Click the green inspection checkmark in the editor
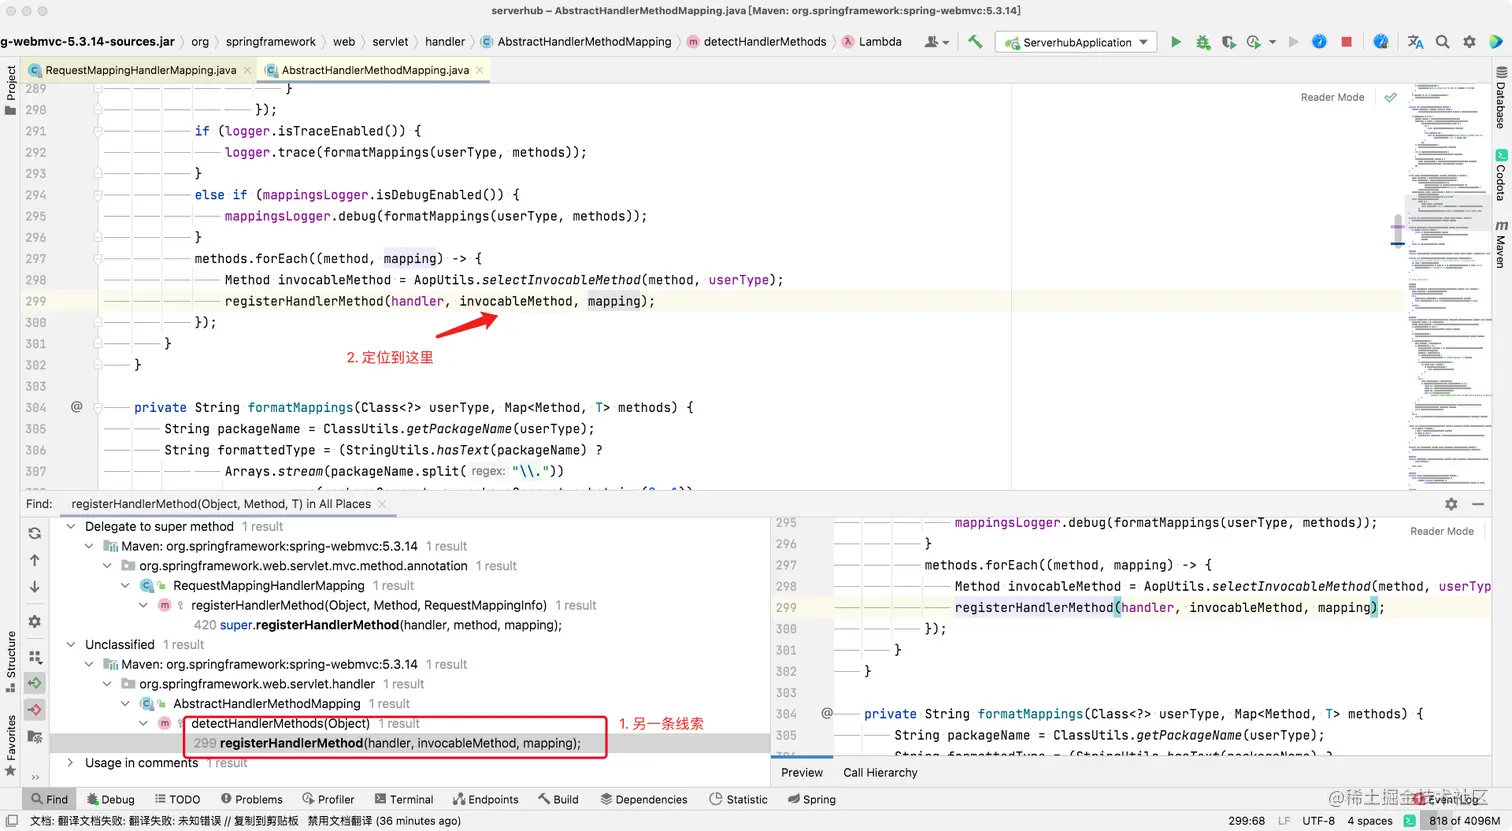 point(1390,97)
